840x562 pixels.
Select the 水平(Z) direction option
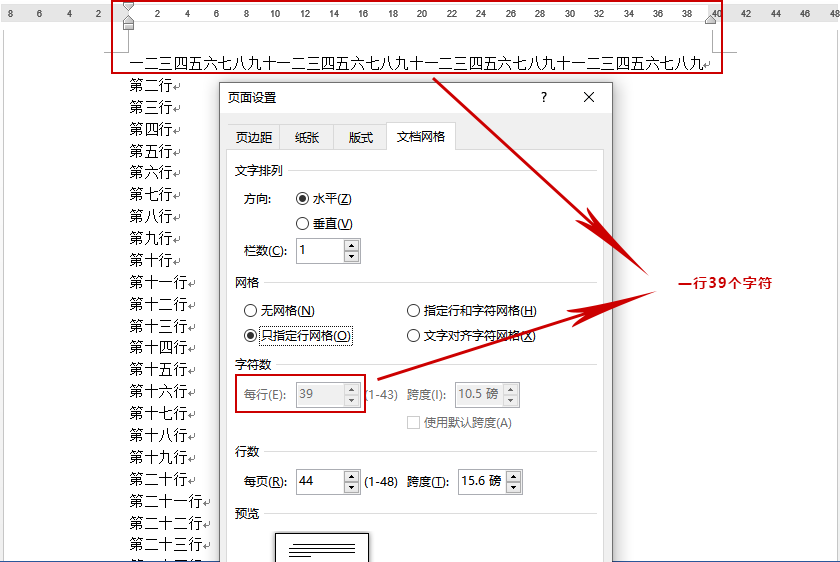(324, 199)
